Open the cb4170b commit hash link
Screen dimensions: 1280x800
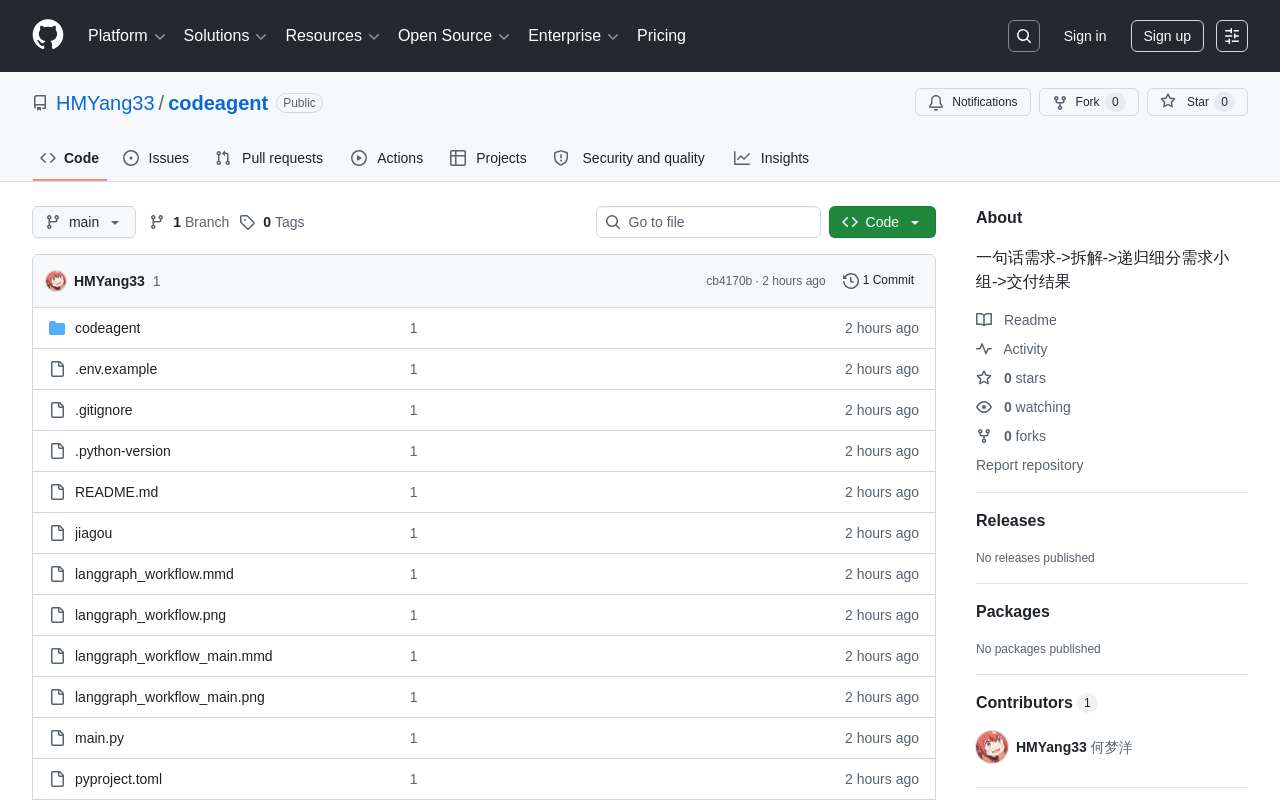729,281
